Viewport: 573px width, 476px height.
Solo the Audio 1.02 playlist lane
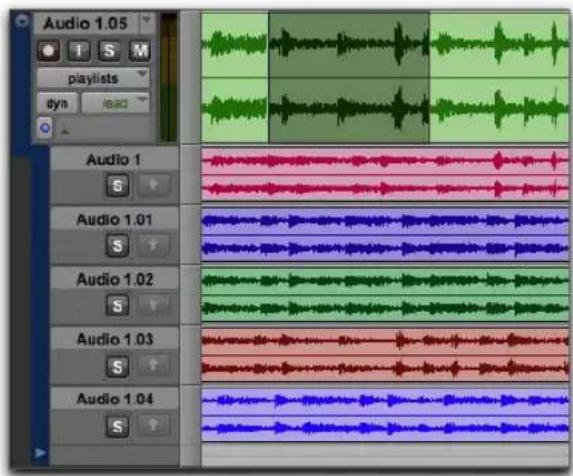[117, 305]
